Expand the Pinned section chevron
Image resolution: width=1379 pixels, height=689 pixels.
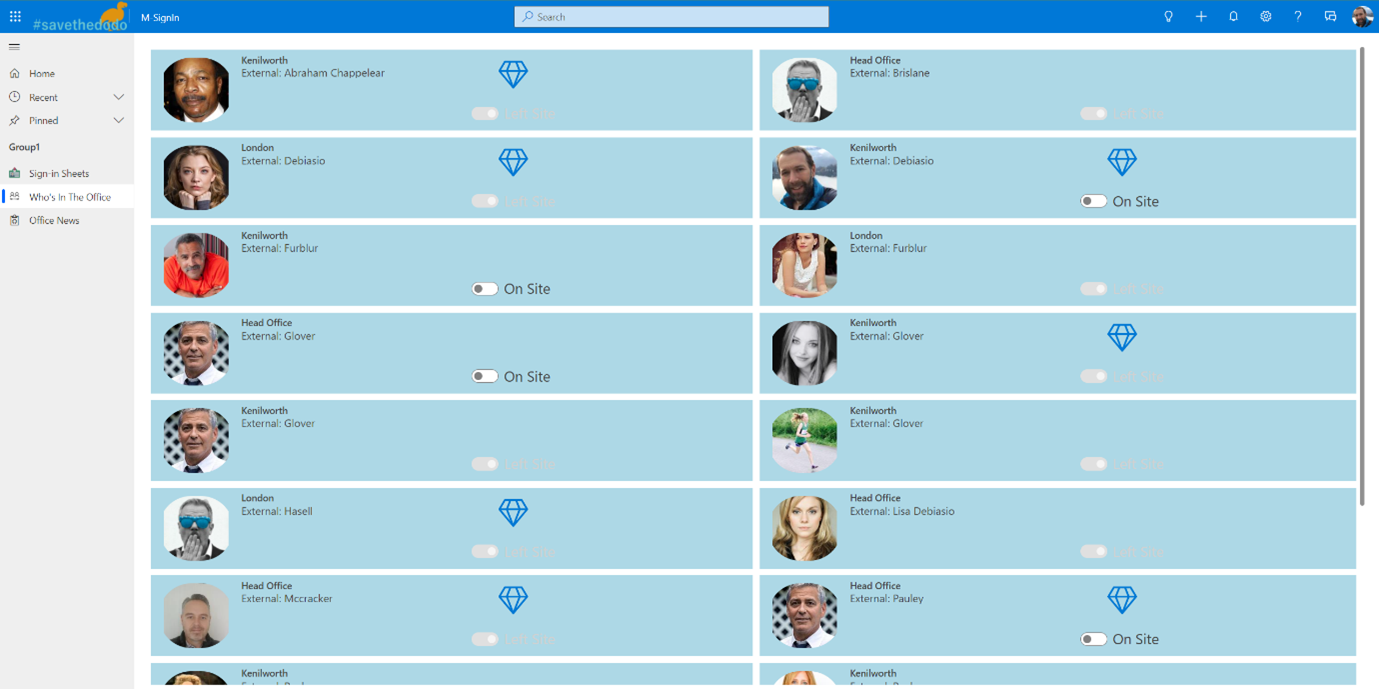(x=119, y=120)
